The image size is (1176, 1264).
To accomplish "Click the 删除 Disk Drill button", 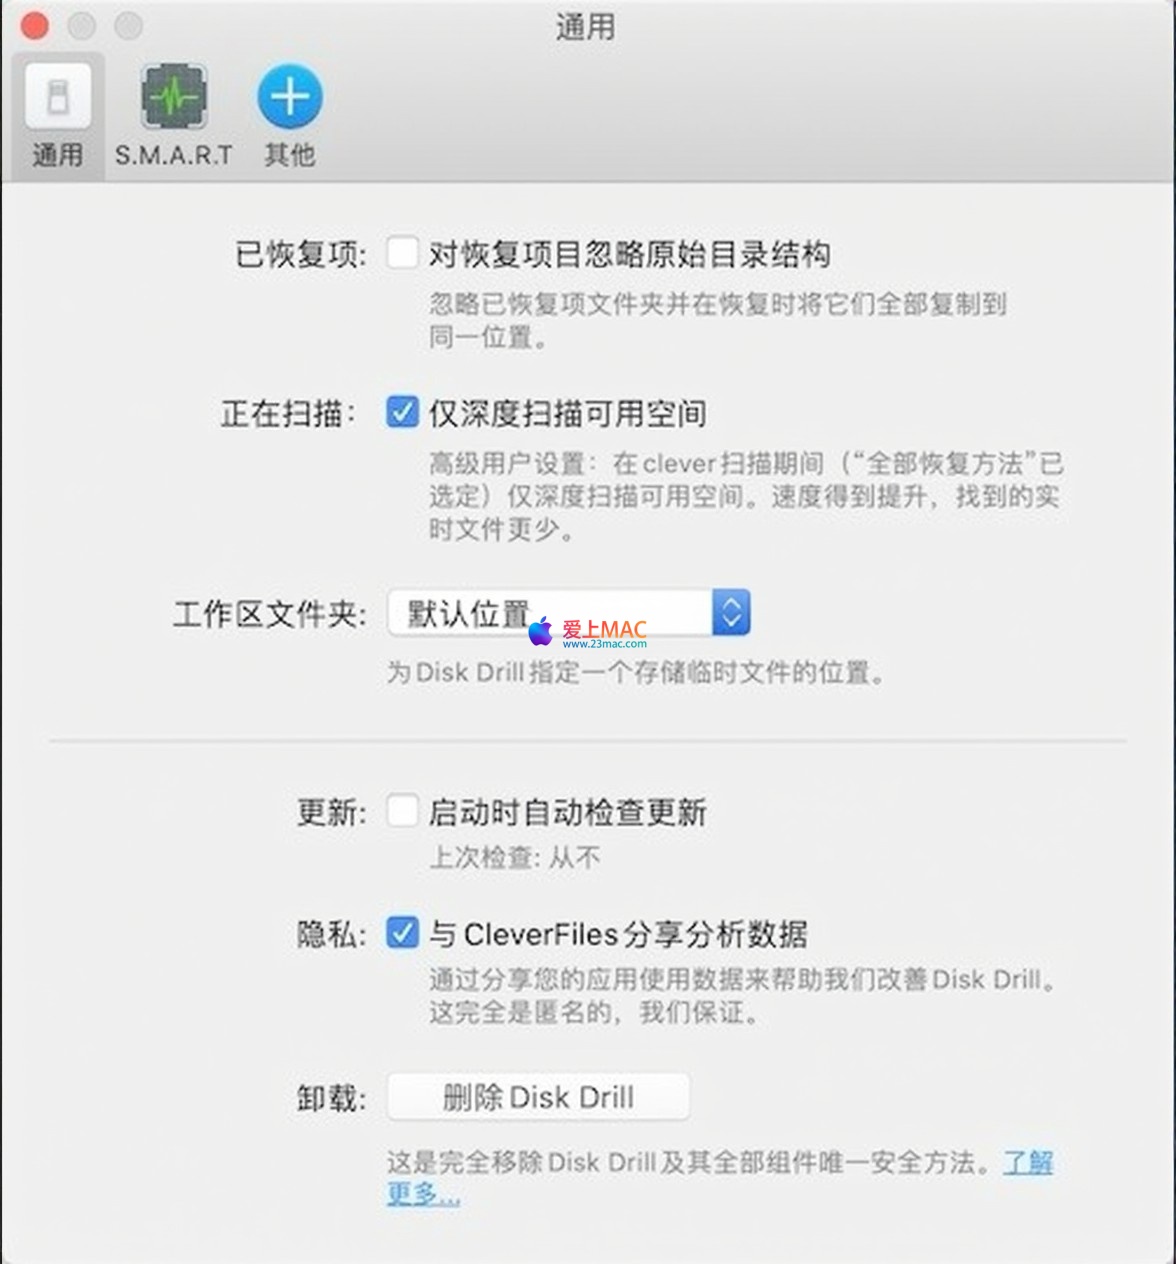I will [x=538, y=1098].
